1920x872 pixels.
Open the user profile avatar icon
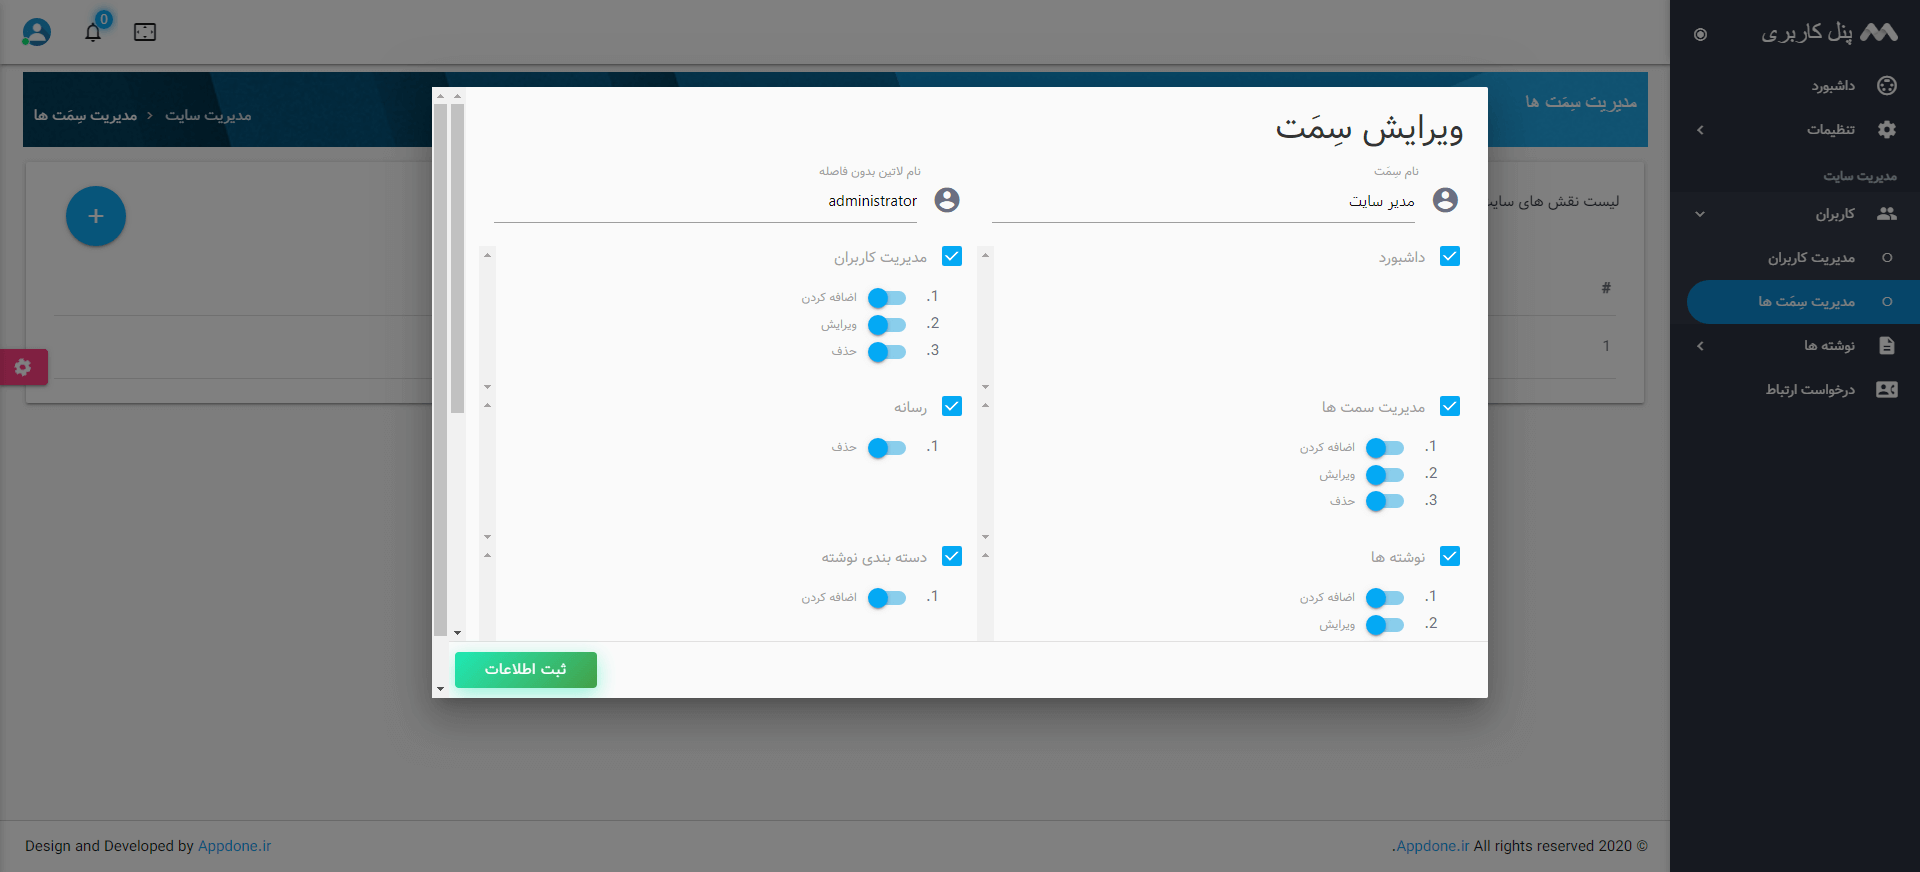point(37,32)
